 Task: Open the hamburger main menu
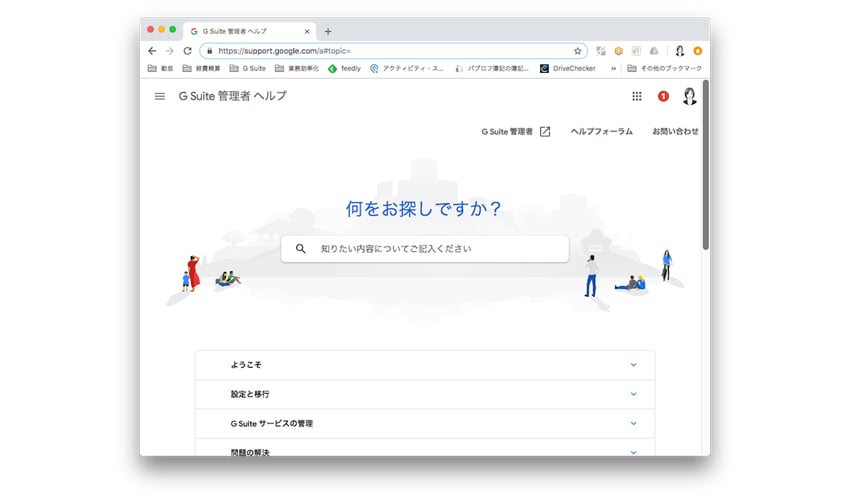point(159,97)
